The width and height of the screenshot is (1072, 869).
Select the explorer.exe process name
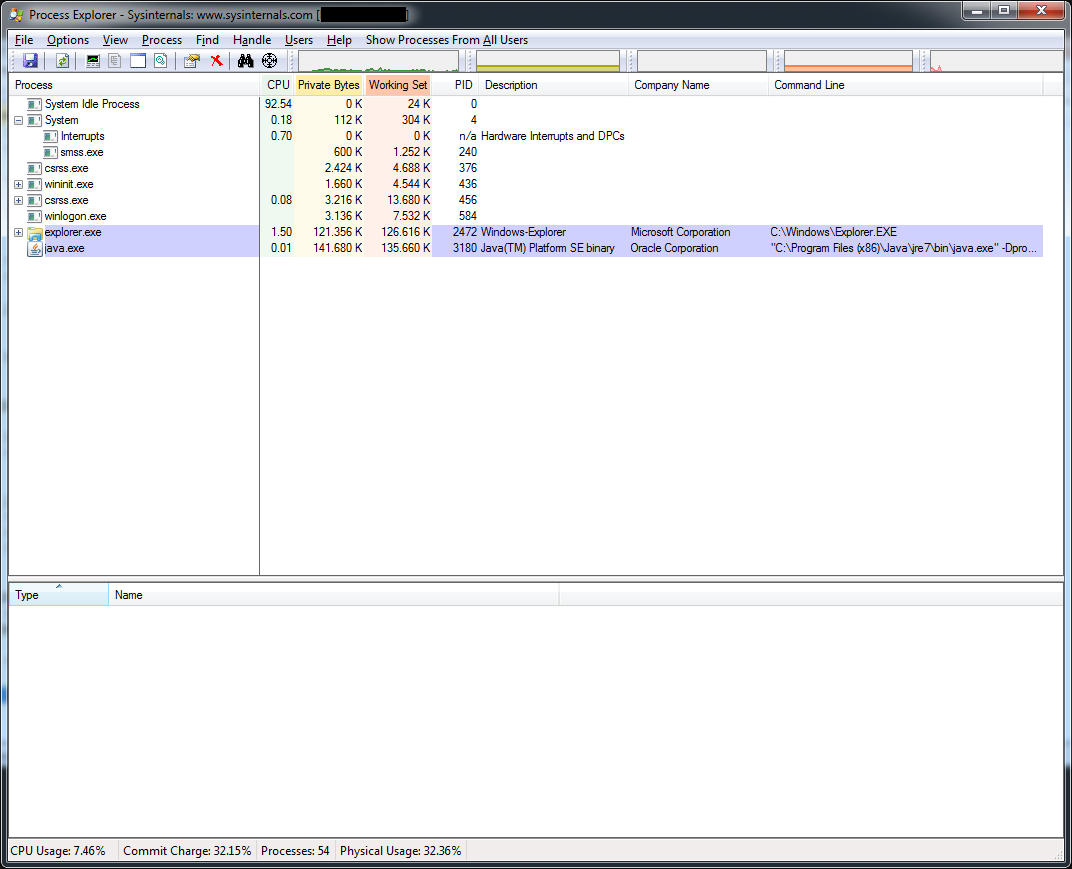73,232
